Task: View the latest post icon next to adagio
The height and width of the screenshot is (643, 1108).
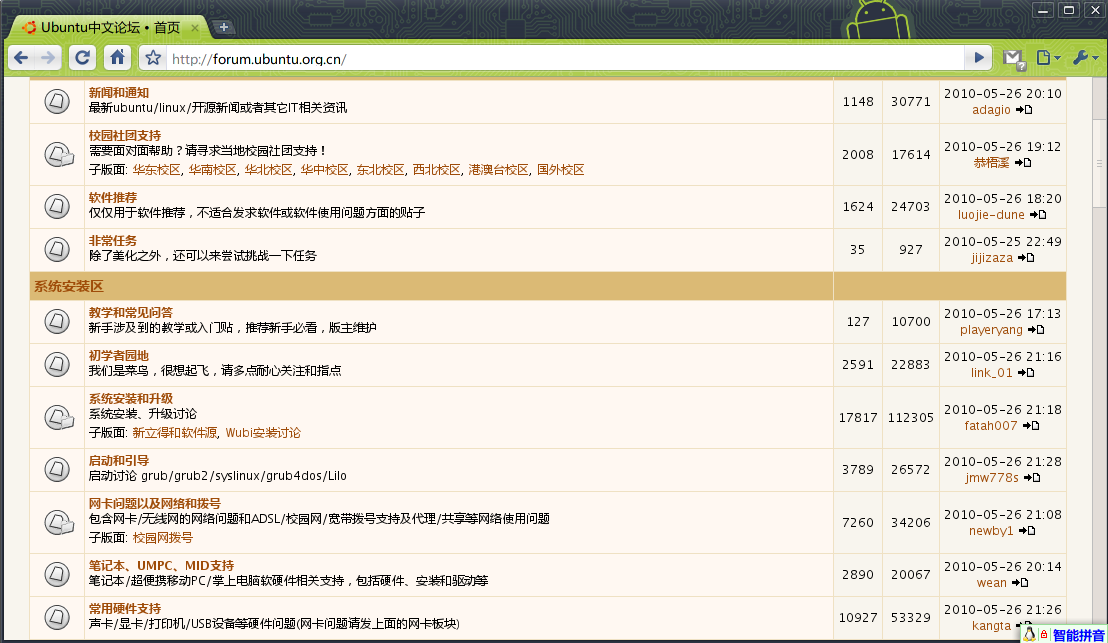Action: [1024, 110]
